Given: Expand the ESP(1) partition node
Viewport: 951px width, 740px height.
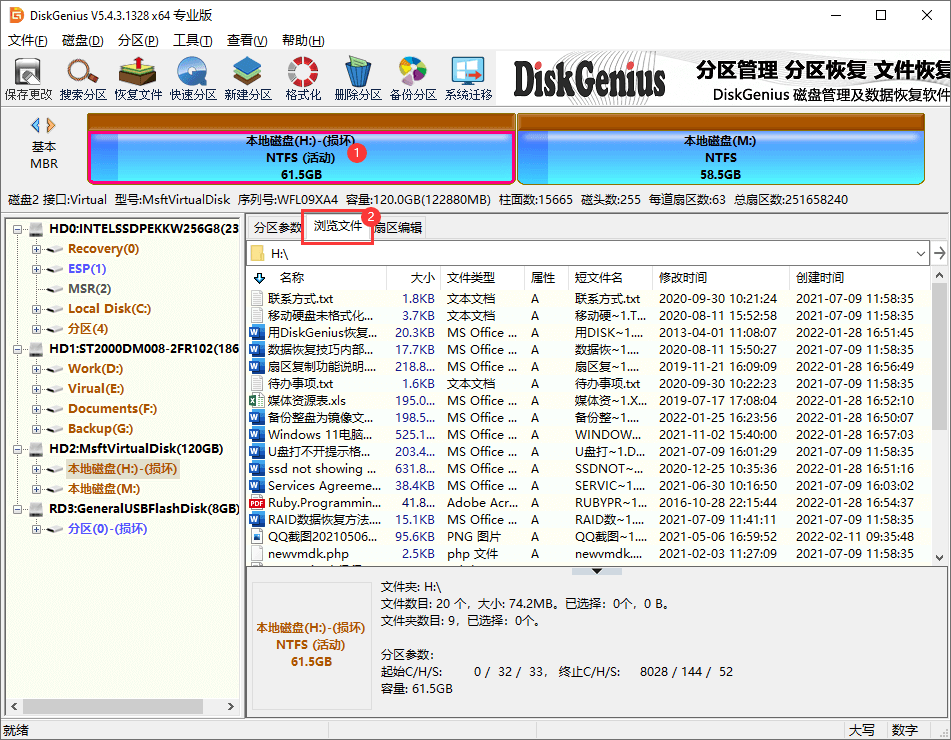Looking at the screenshot, I should pyautogui.click(x=36, y=269).
